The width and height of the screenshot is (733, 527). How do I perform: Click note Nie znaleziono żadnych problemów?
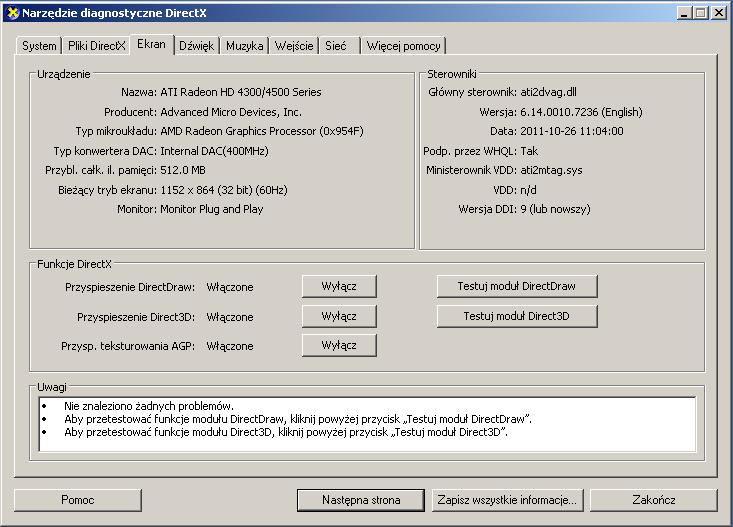149,406
